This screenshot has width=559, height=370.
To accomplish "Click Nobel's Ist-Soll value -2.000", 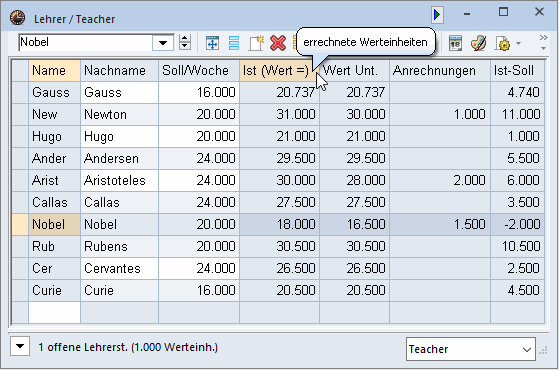I will coord(517,225).
